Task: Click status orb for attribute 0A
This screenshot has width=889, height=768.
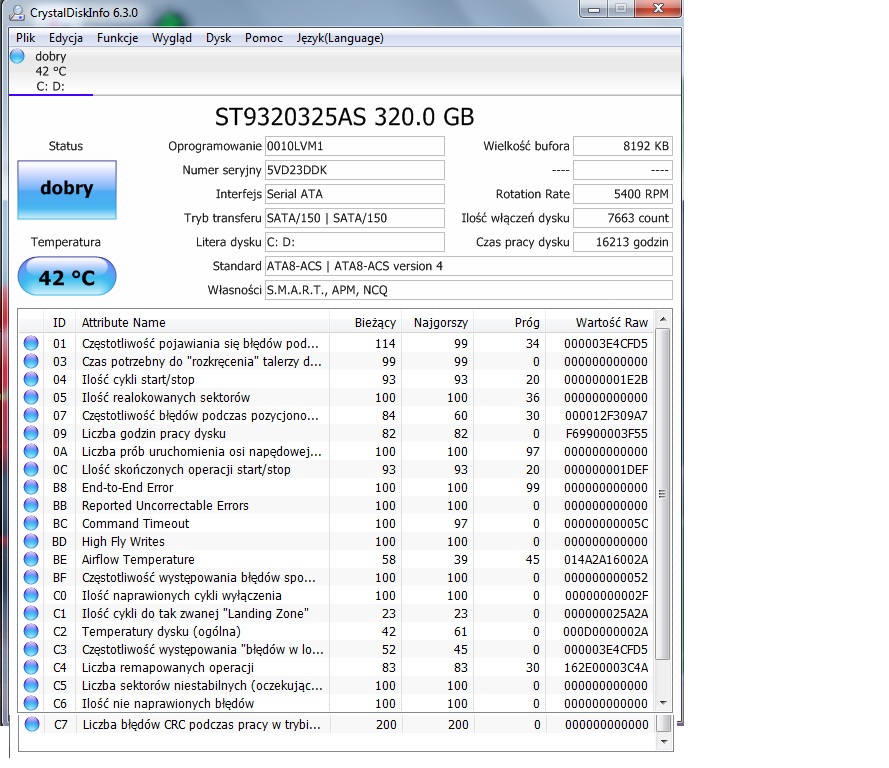Action: click(31, 451)
